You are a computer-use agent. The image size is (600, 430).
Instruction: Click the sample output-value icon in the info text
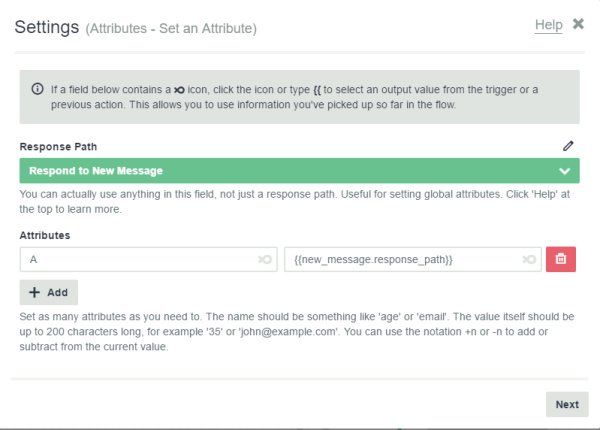179,90
